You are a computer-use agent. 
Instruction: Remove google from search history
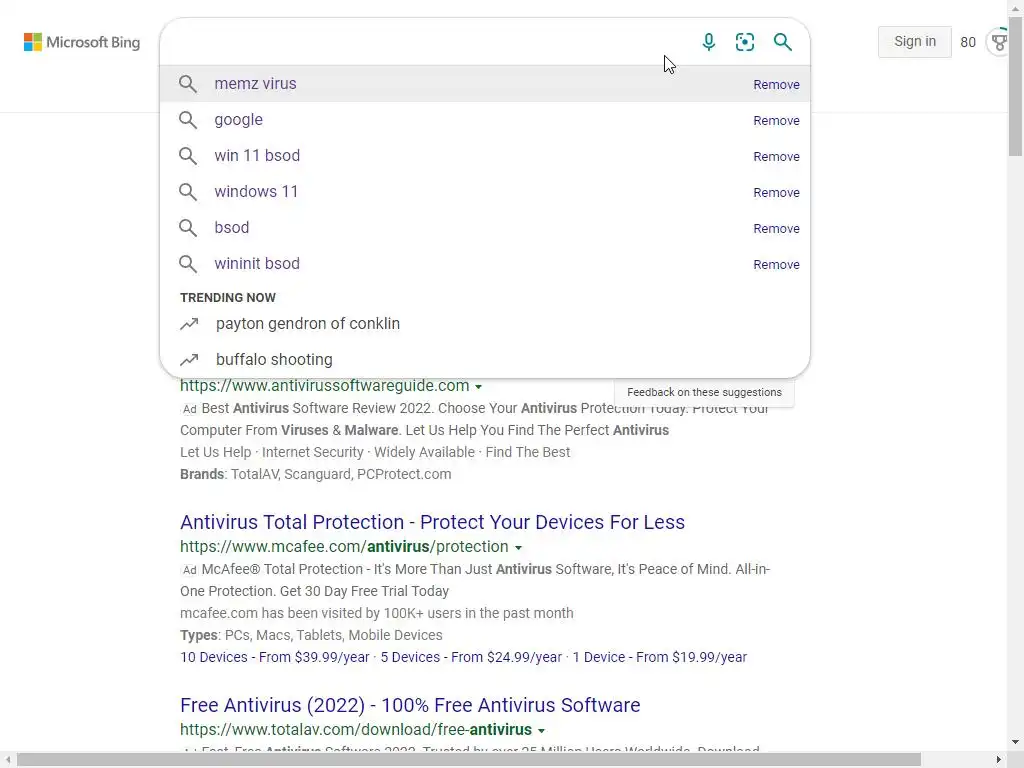click(776, 121)
